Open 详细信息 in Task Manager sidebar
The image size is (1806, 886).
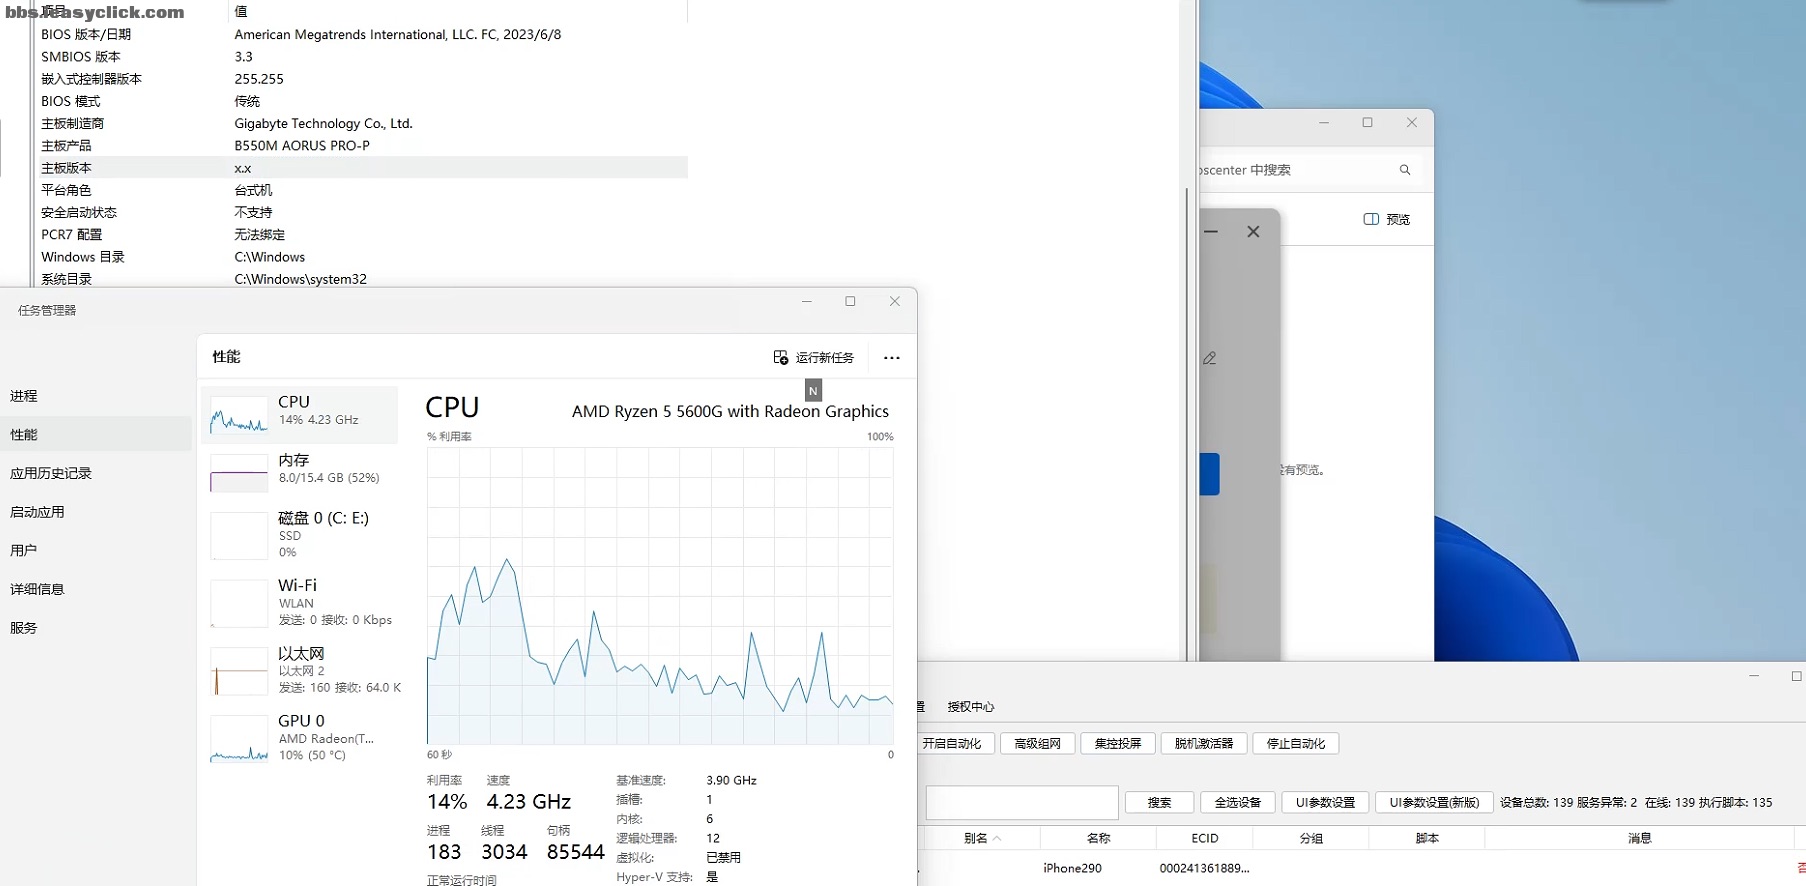point(96,589)
